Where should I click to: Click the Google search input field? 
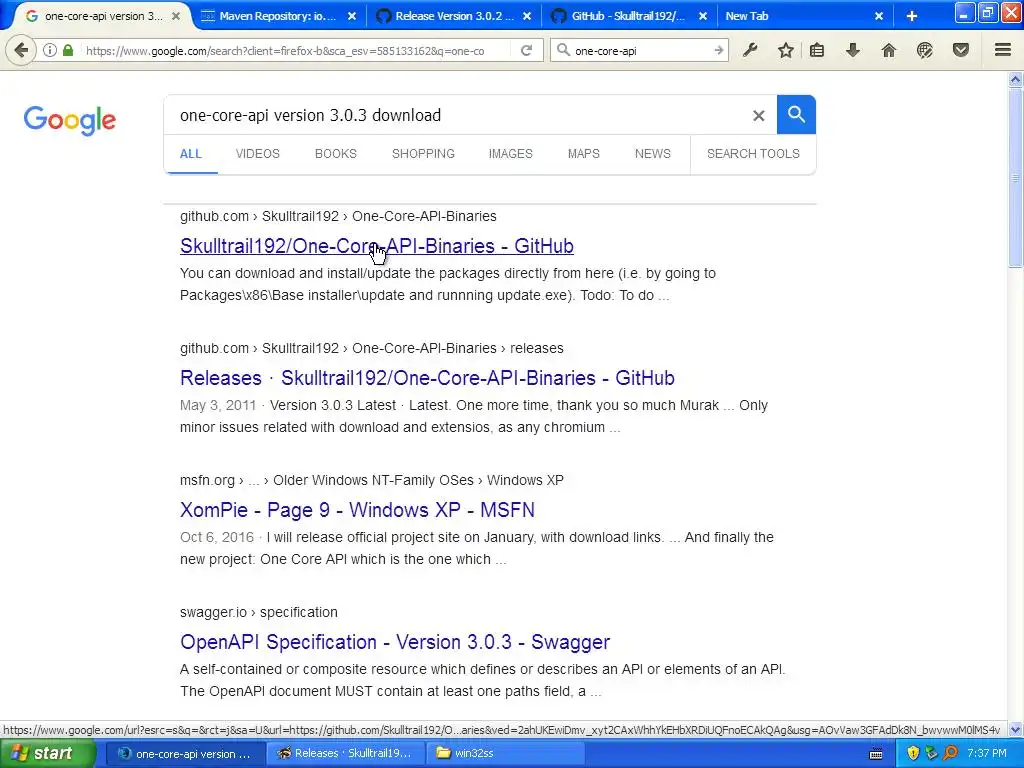click(457, 116)
